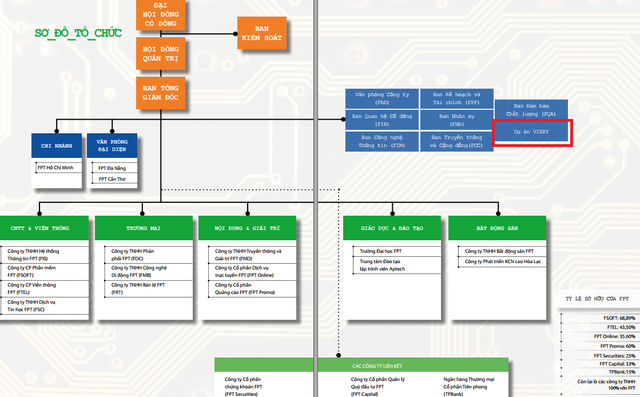Click the Dự án VISKY box
Image resolution: width=640 pixels, height=397 pixels.
point(531,132)
